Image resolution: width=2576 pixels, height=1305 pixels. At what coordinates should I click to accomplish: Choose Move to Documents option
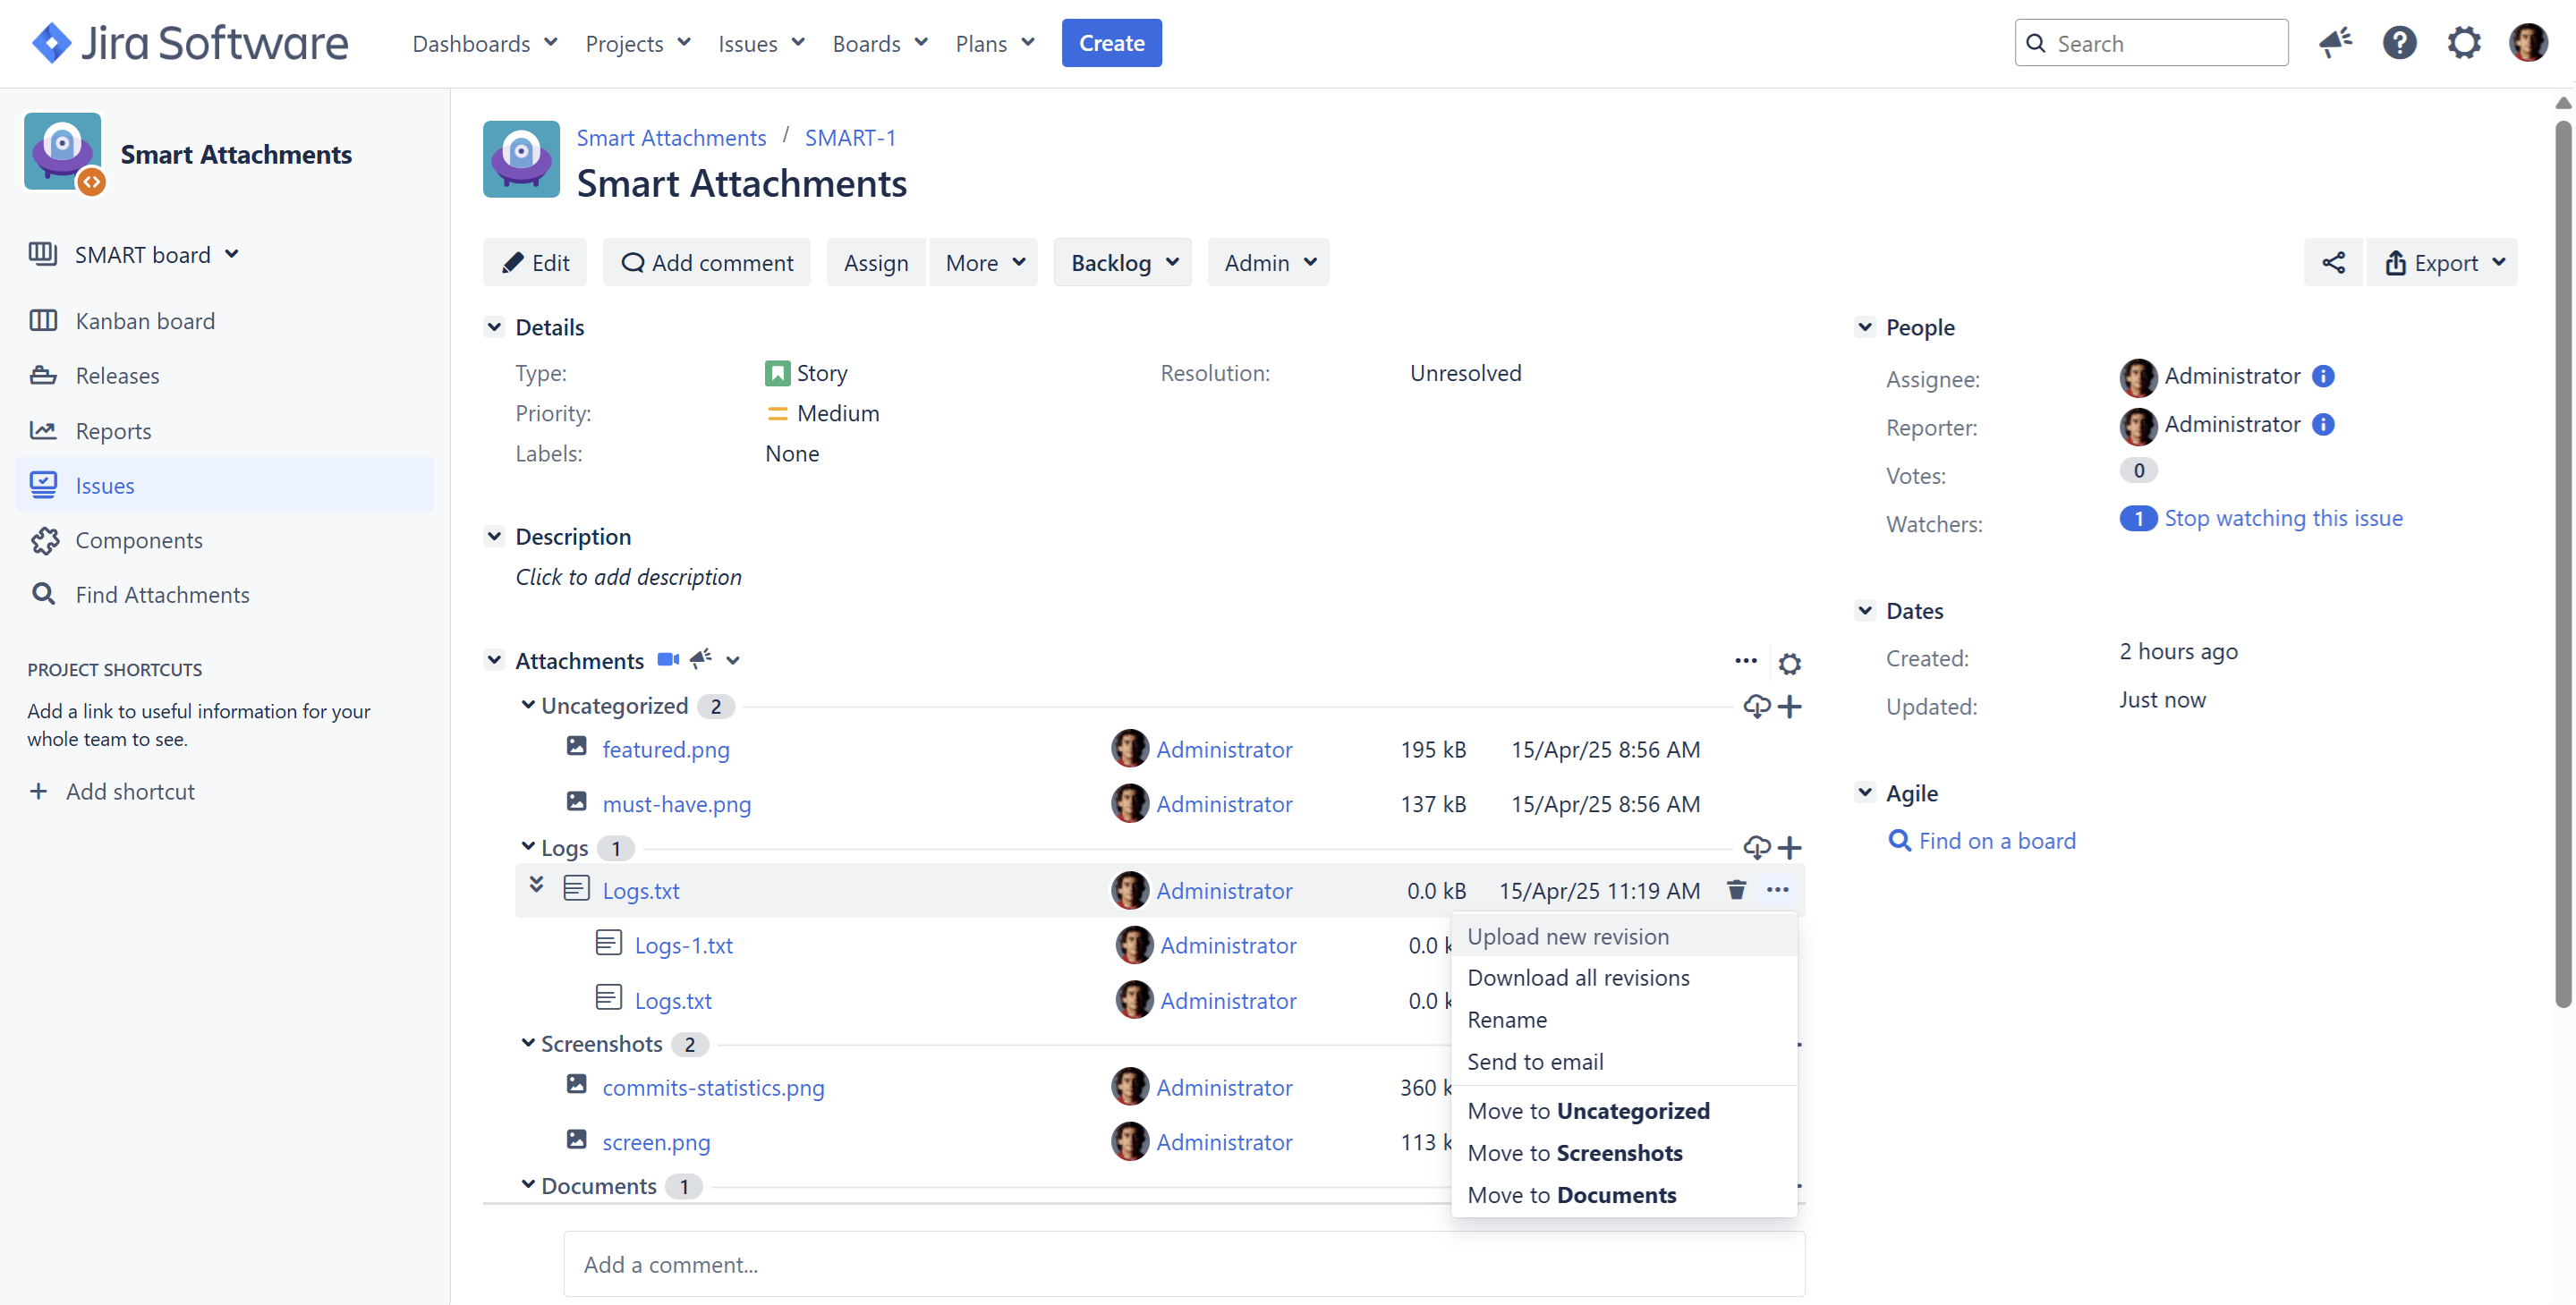tap(1571, 1194)
